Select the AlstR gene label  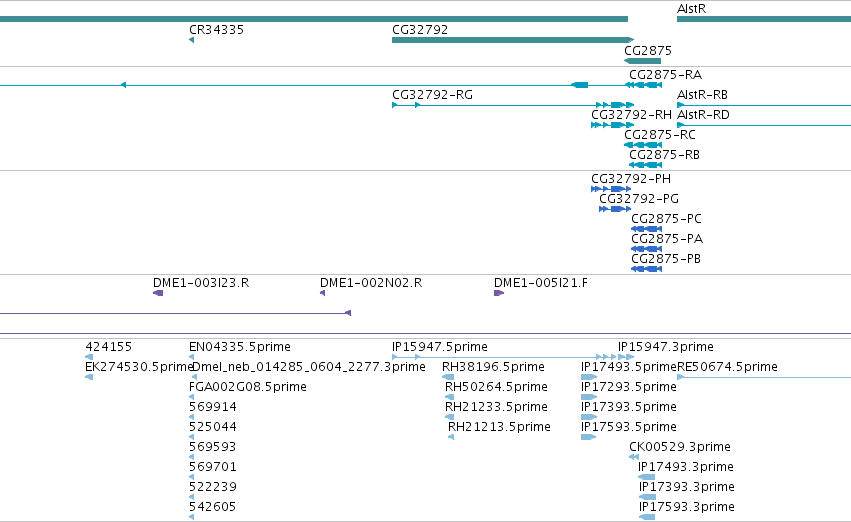[691, 9]
